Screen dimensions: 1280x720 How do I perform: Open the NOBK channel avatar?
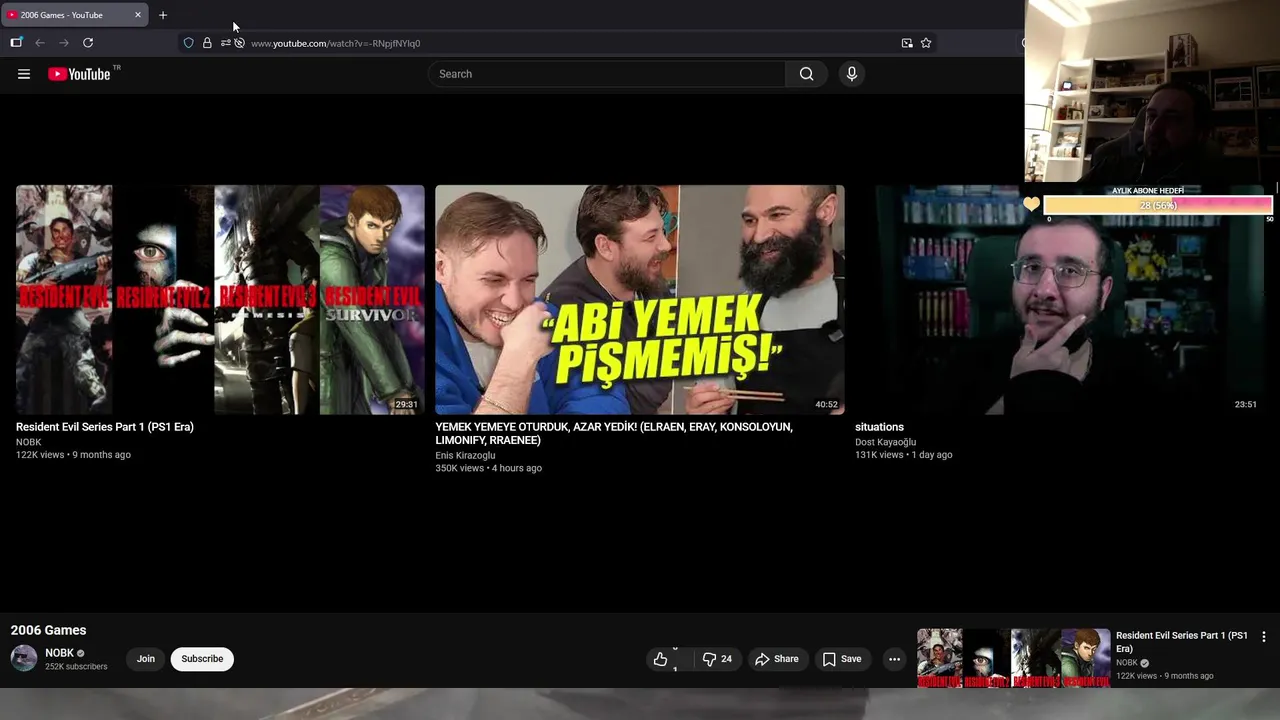click(24, 658)
